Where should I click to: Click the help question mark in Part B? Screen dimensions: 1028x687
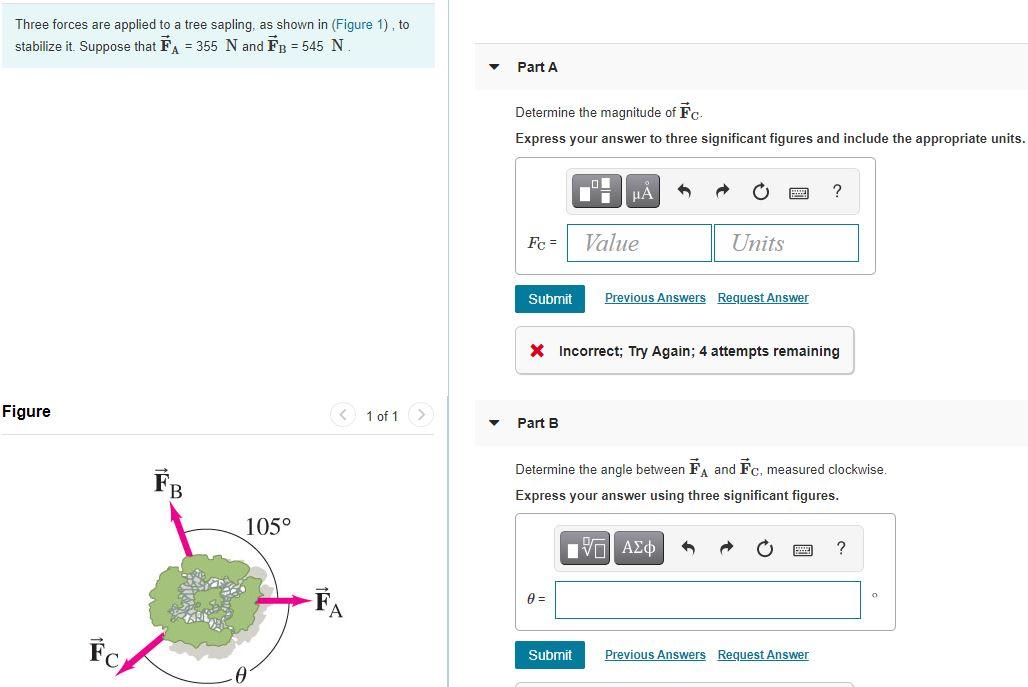point(841,548)
